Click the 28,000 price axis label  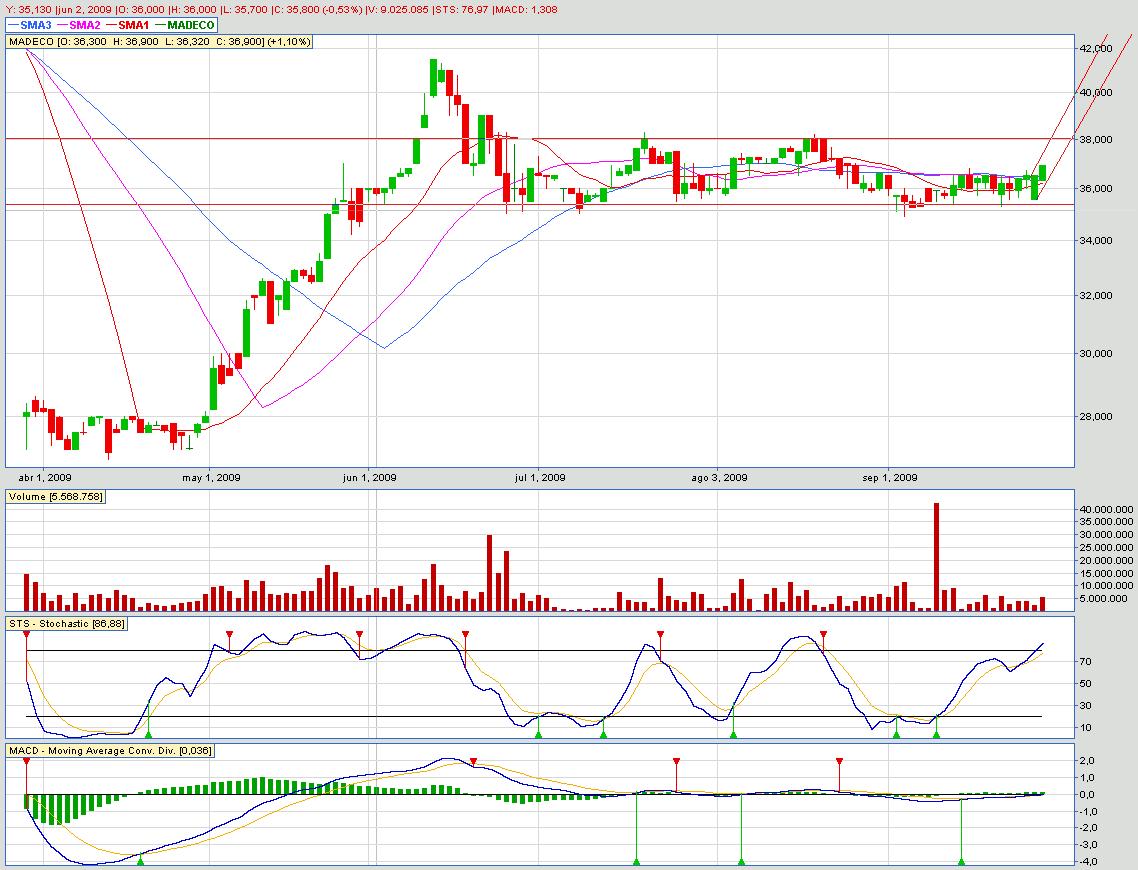[1096, 417]
